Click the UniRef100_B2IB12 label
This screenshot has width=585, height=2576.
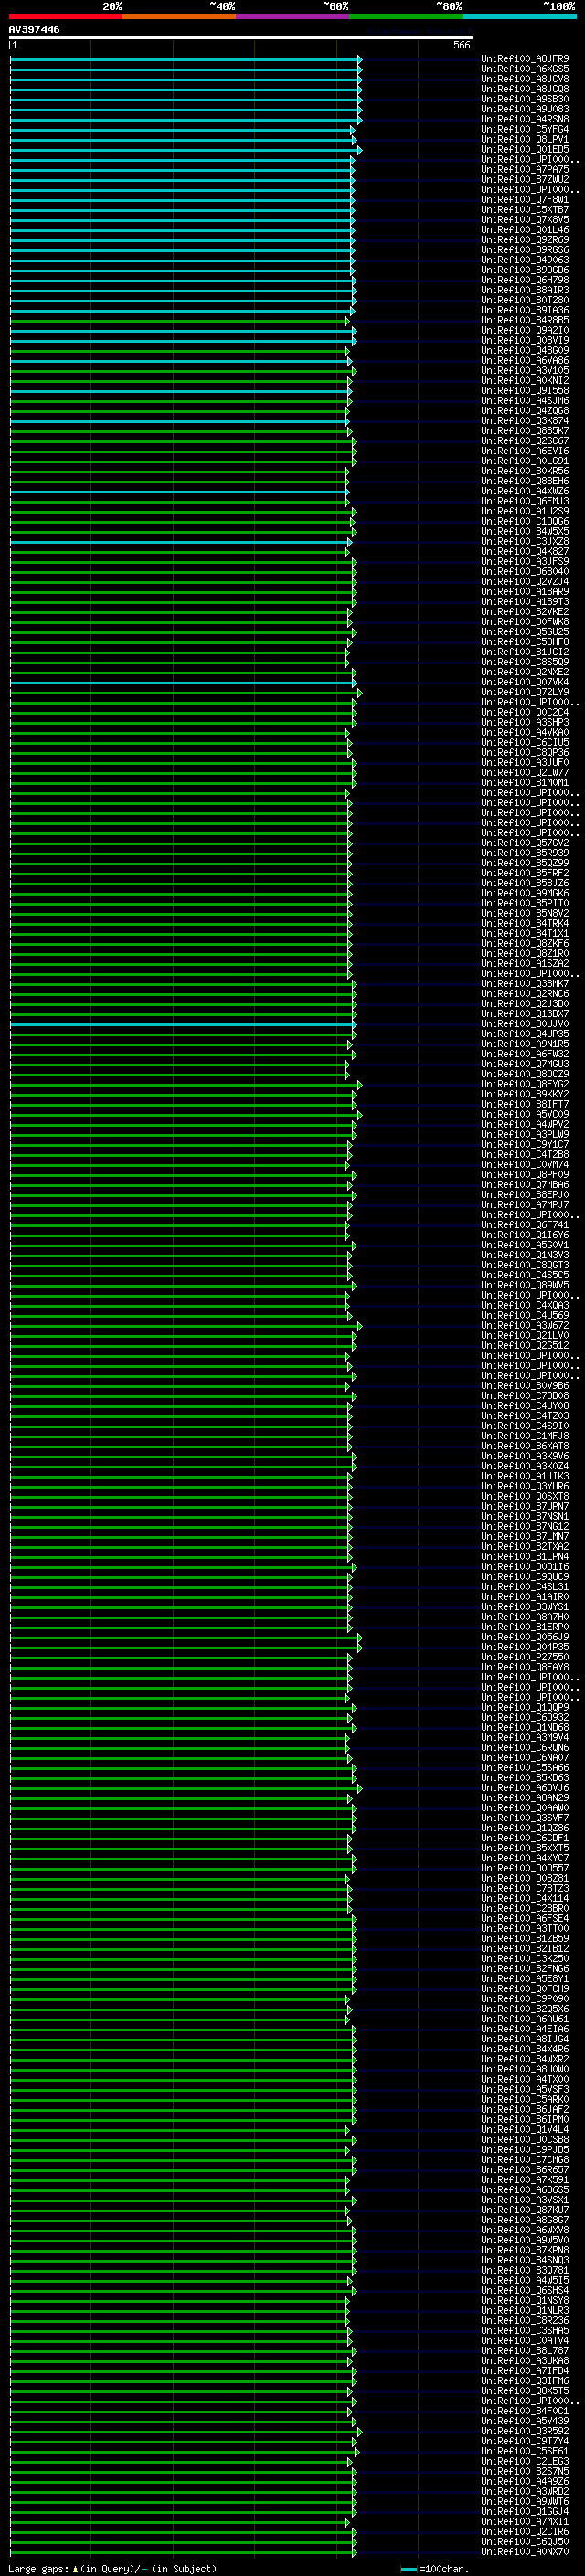point(525,1948)
